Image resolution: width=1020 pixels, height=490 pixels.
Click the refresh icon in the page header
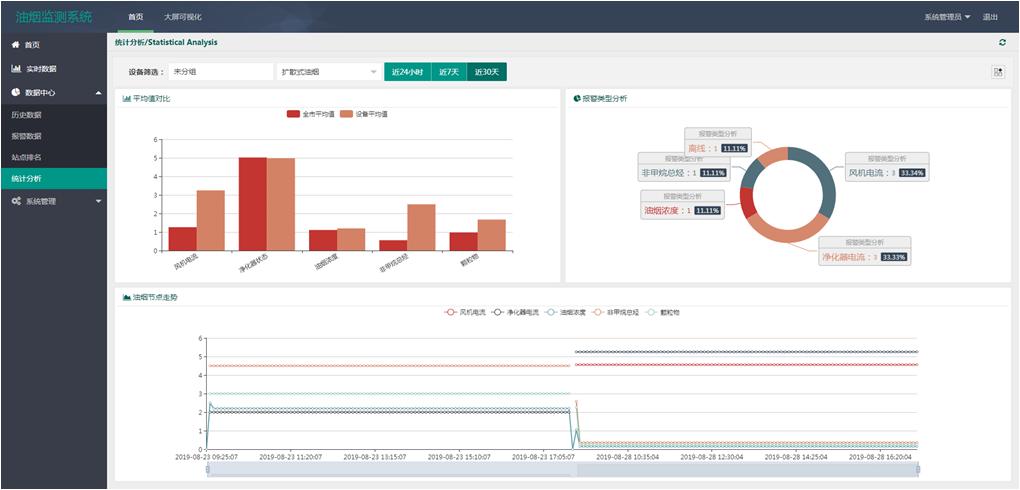coord(1002,42)
